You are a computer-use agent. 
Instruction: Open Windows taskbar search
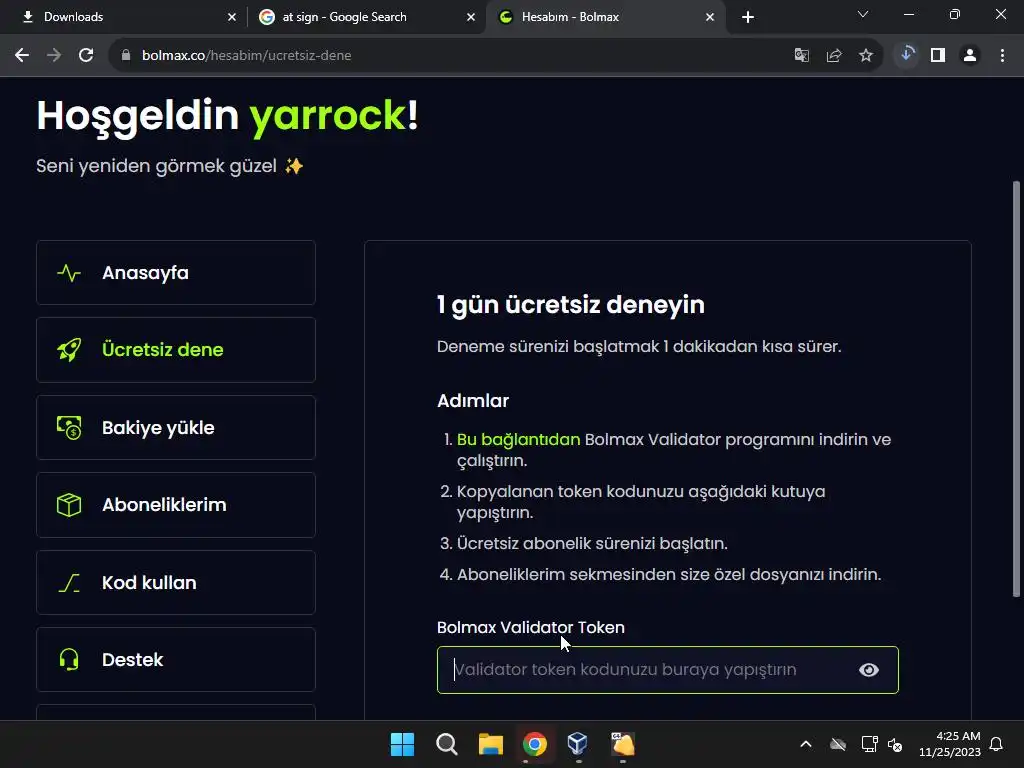point(447,744)
